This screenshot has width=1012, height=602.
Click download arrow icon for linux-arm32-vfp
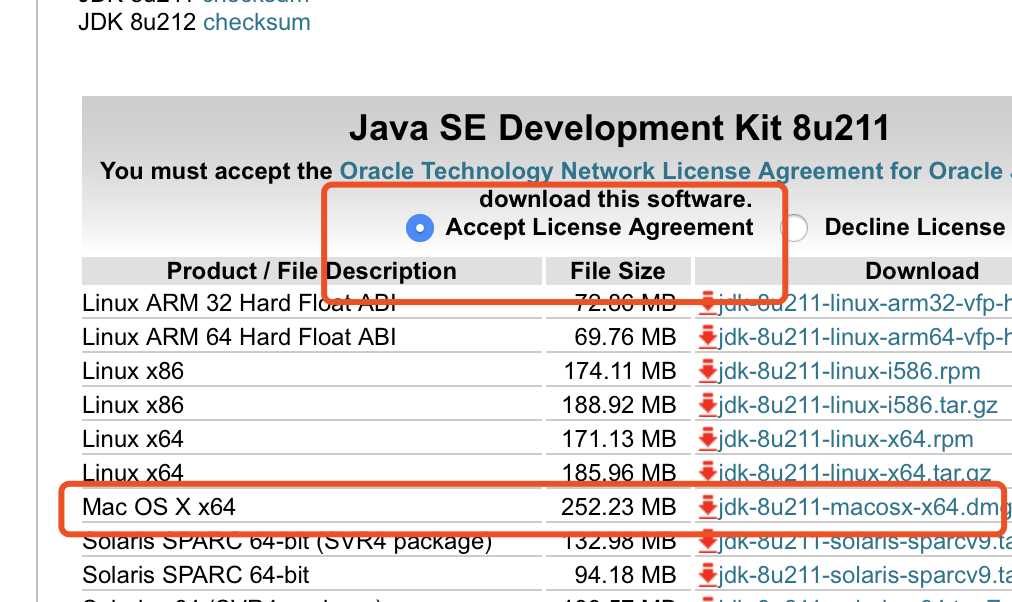(708, 303)
